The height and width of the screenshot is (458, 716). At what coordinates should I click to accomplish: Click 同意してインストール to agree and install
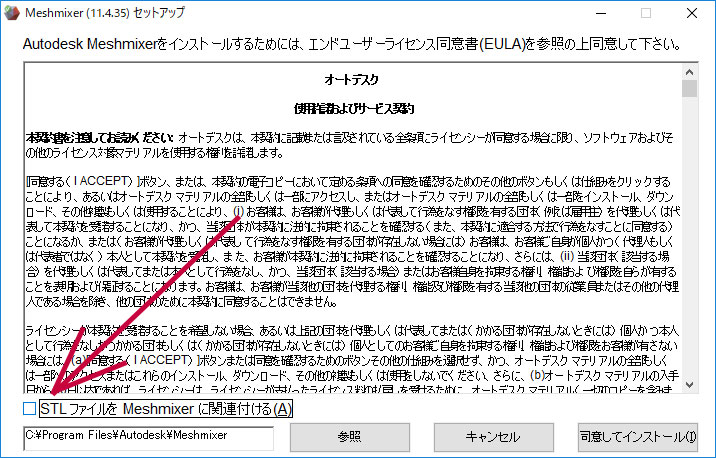tap(638, 437)
